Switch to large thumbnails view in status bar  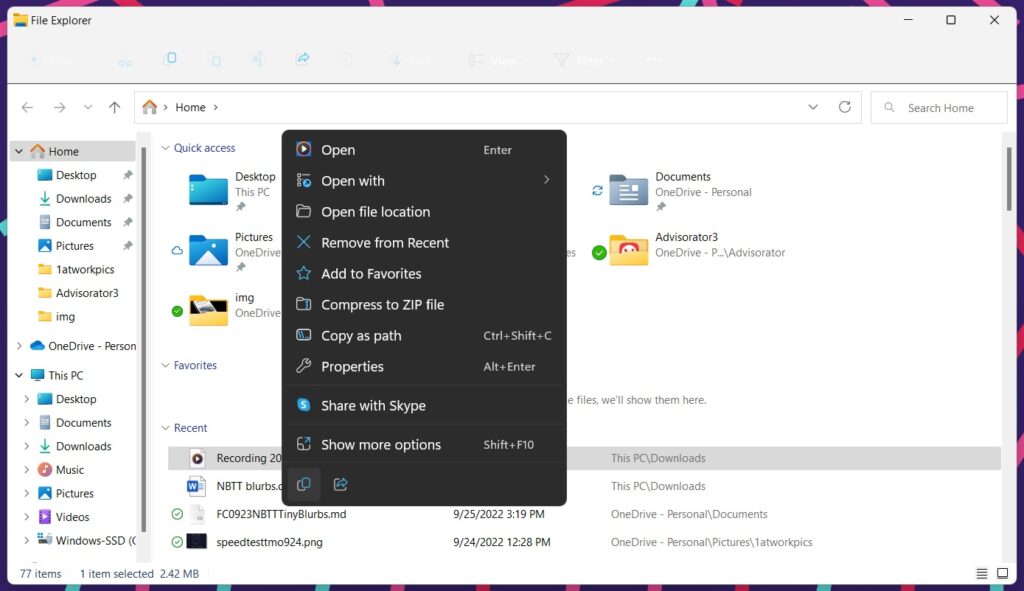click(x=1003, y=573)
